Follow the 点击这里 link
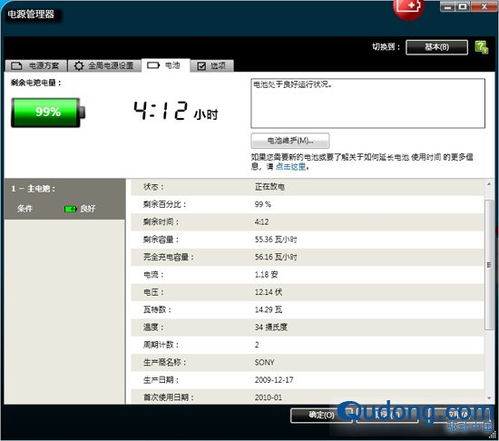499x441 pixels. [x=290, y=166]
